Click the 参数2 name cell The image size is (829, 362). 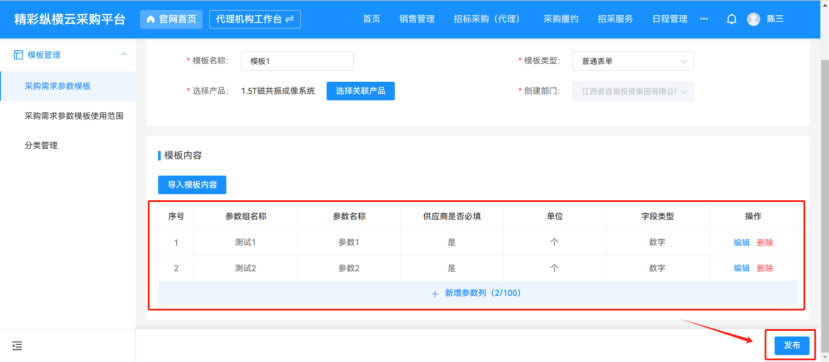[x=349, y=268]
